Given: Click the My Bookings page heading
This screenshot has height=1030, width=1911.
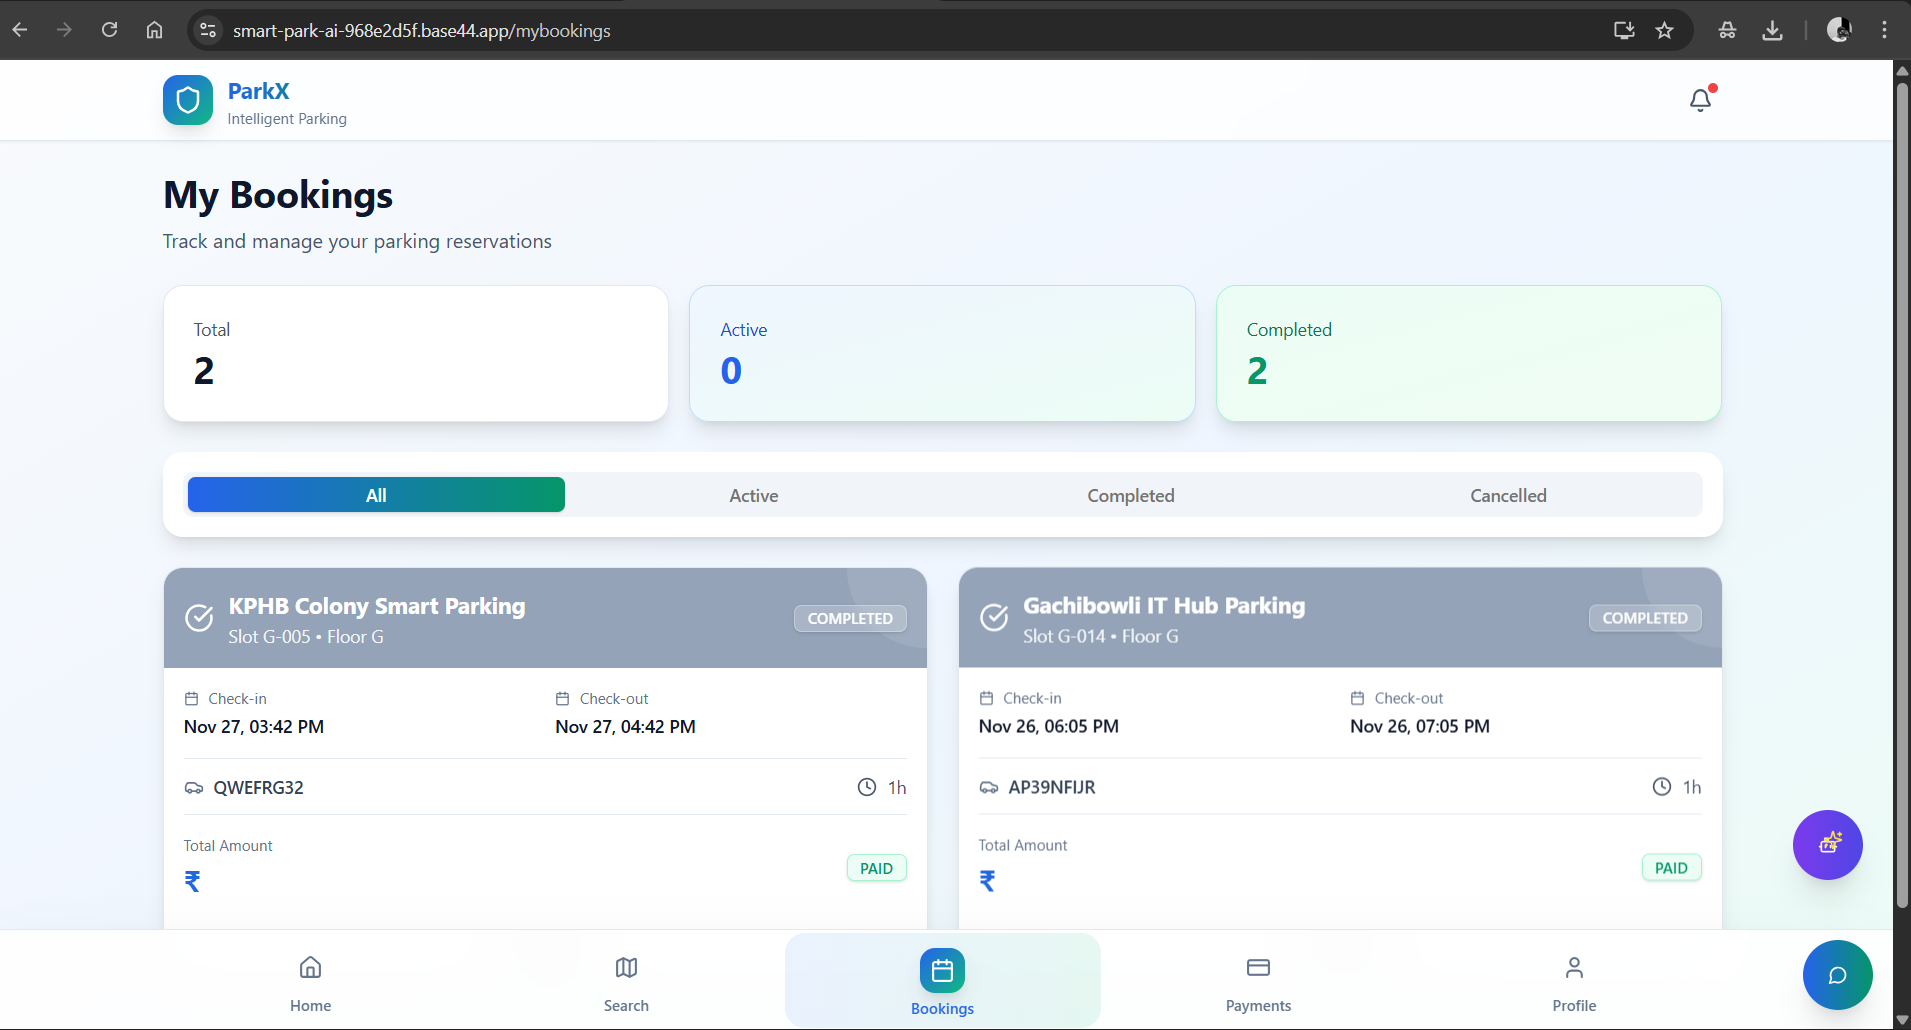Looking at the screenshot, I should click(278, 195).
